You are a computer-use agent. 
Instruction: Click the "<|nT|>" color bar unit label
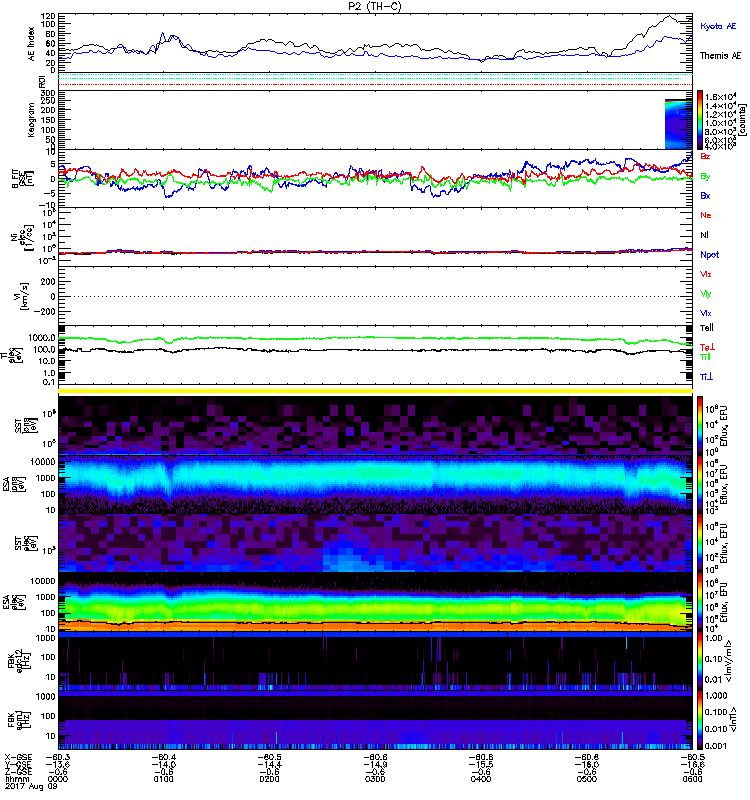(733, 720)
